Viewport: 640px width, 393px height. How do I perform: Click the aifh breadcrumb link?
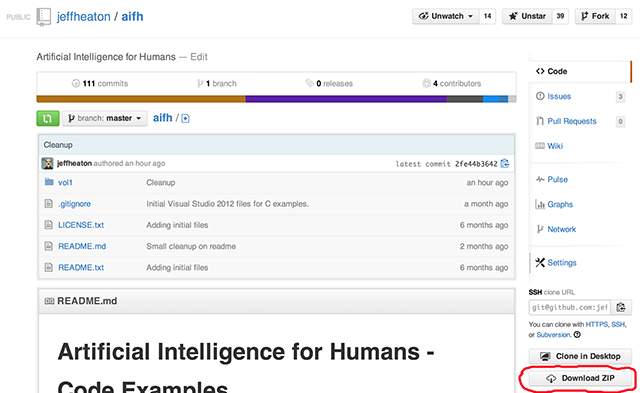coord(162,118)
